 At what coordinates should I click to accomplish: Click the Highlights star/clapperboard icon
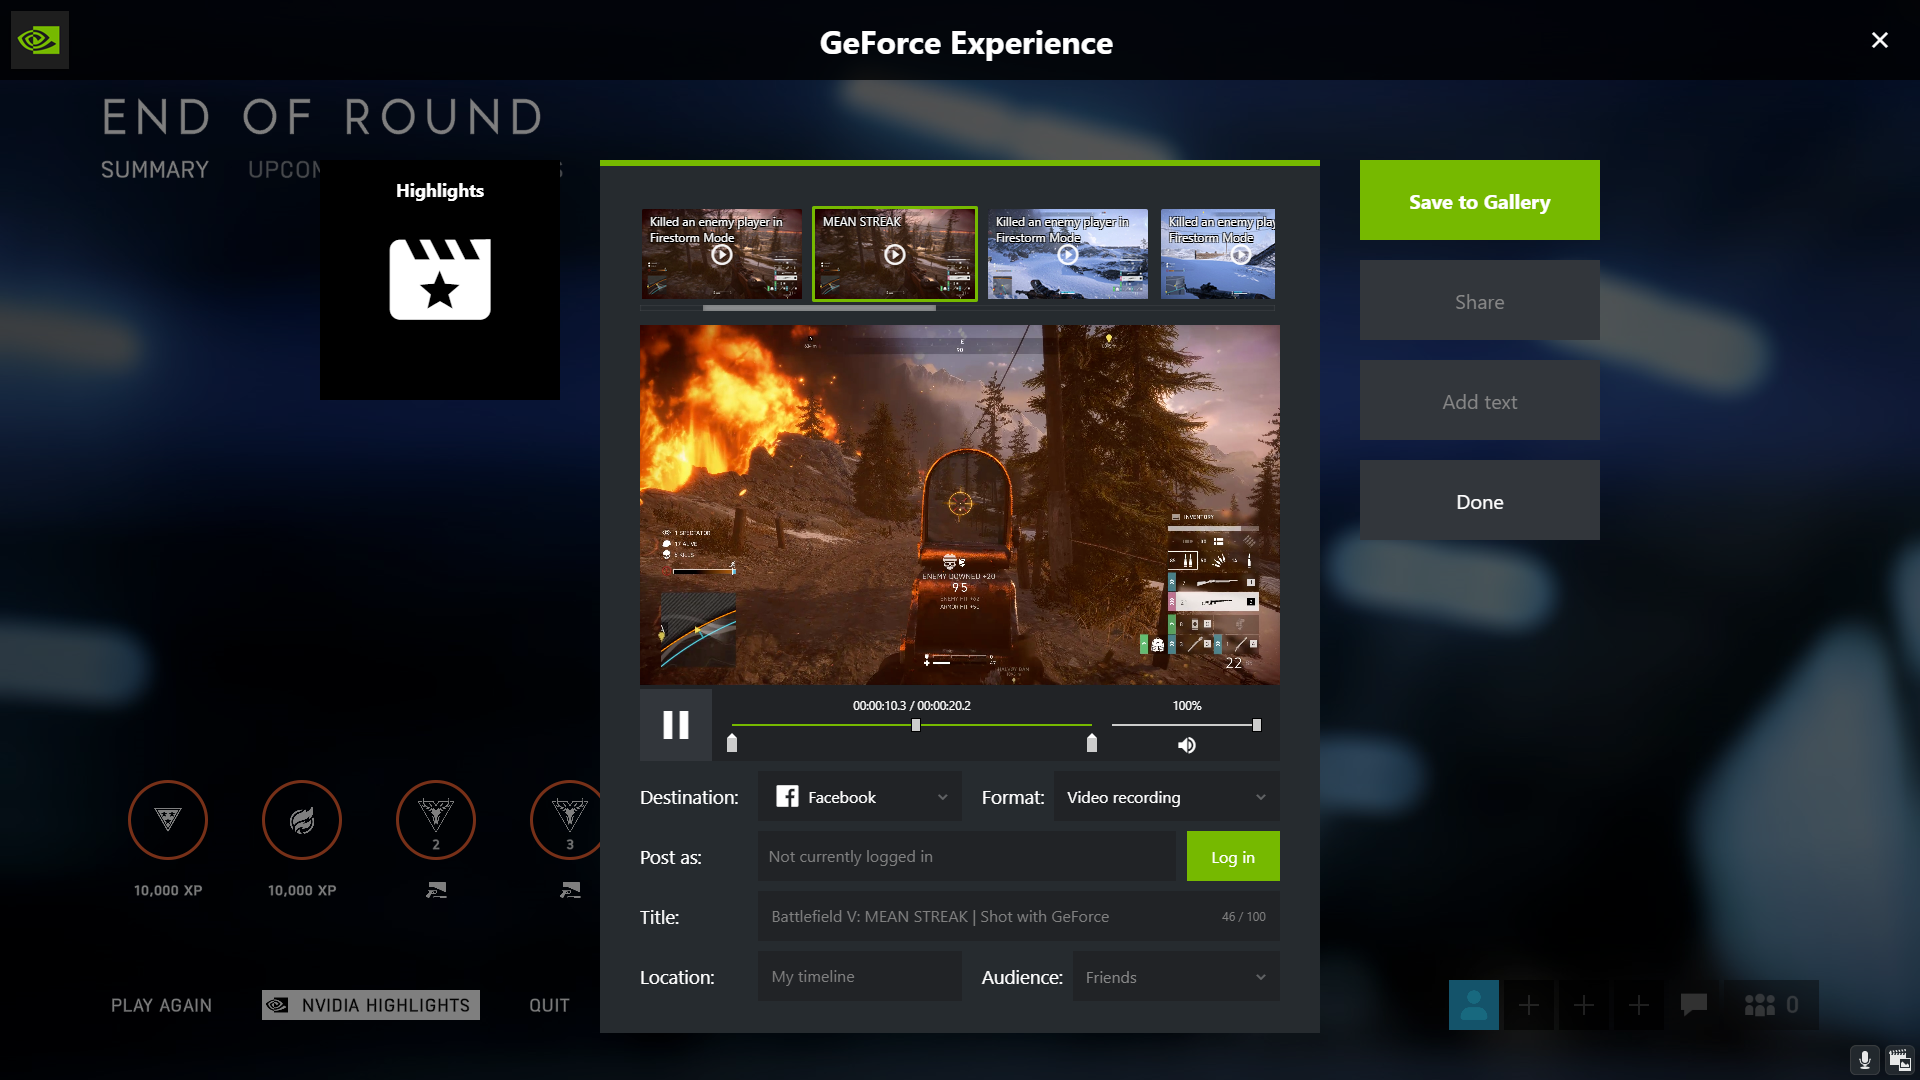[440, 278]
